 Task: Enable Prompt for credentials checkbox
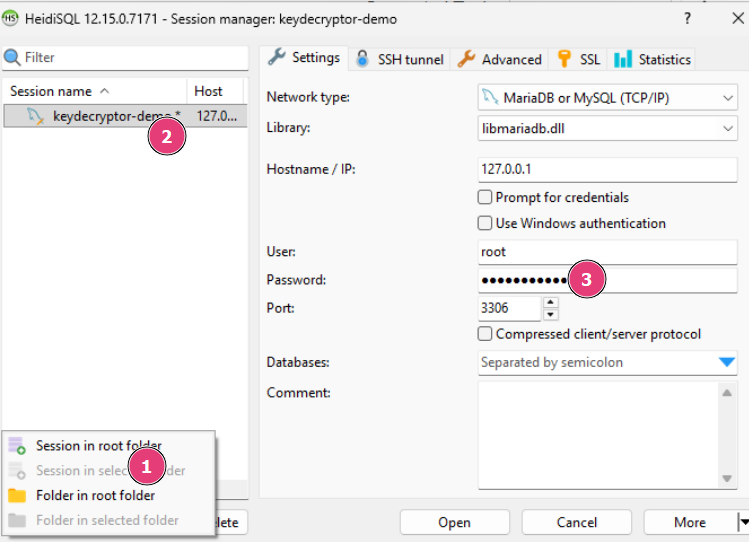(x=486, y=197)
